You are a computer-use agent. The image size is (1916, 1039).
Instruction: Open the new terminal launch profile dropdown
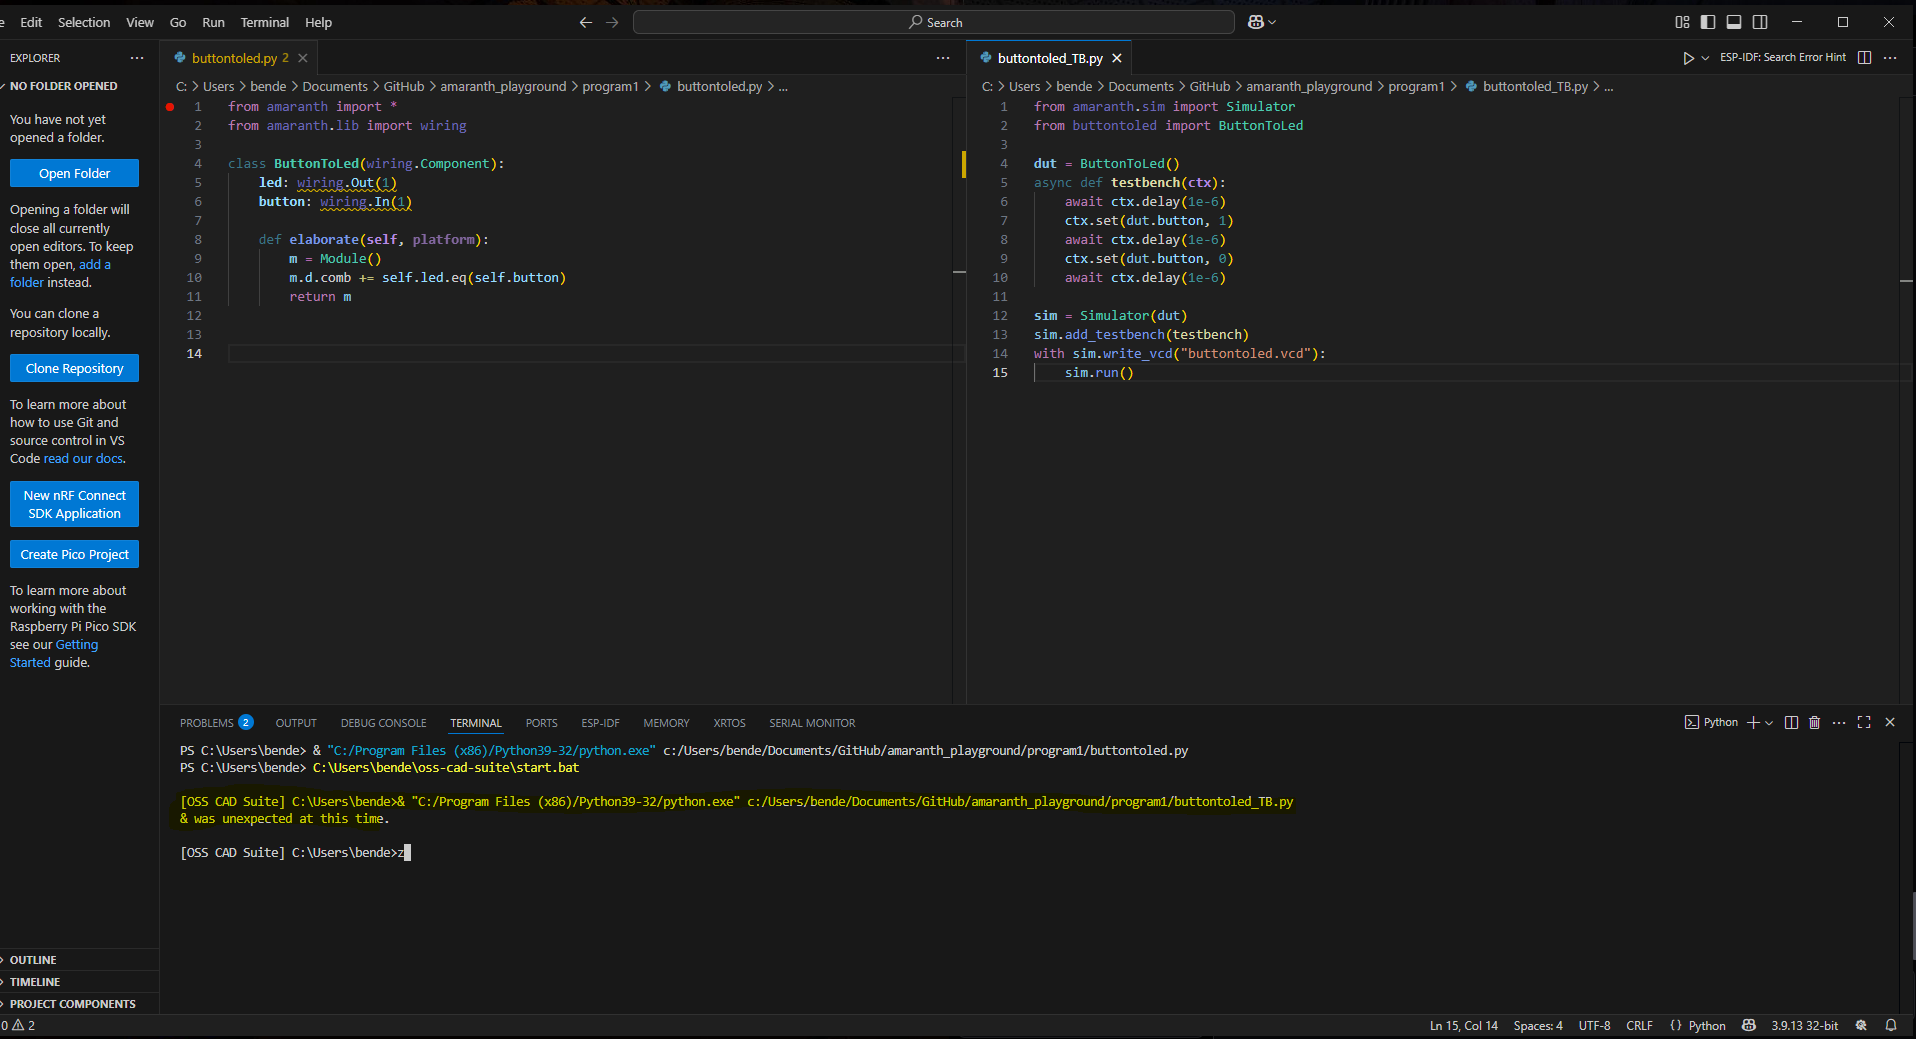[x=1769, y=722]
